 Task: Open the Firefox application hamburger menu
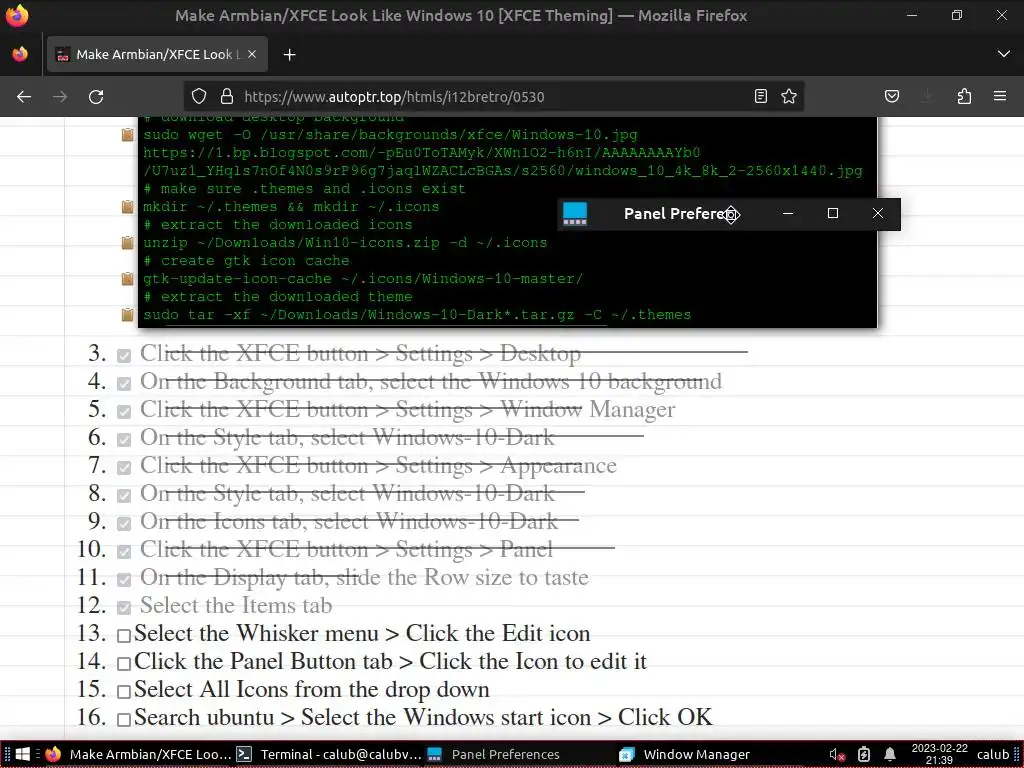click(1000, 97)
